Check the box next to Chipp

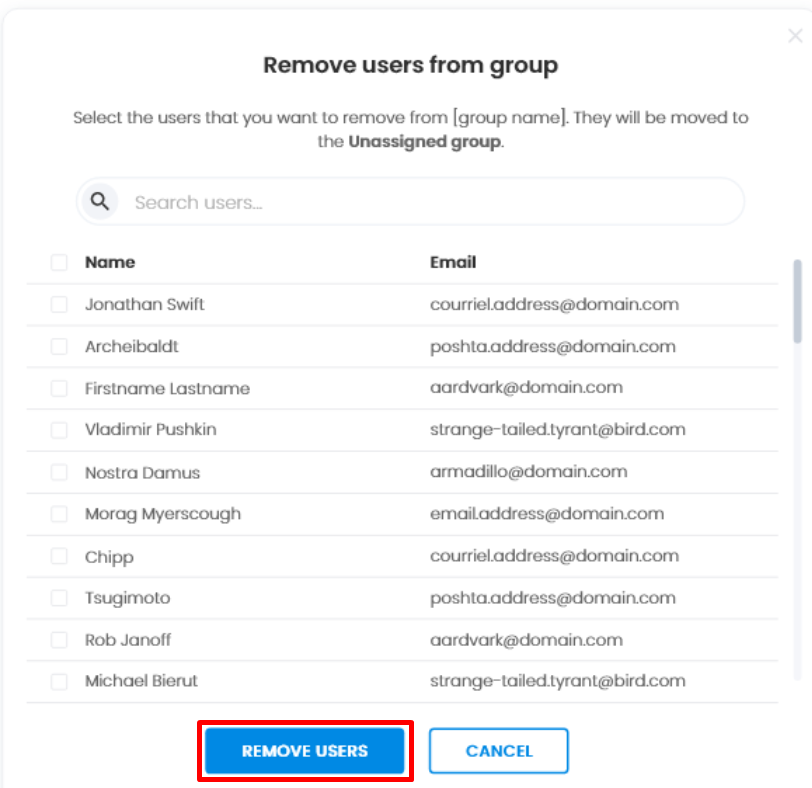coord(58,556)
